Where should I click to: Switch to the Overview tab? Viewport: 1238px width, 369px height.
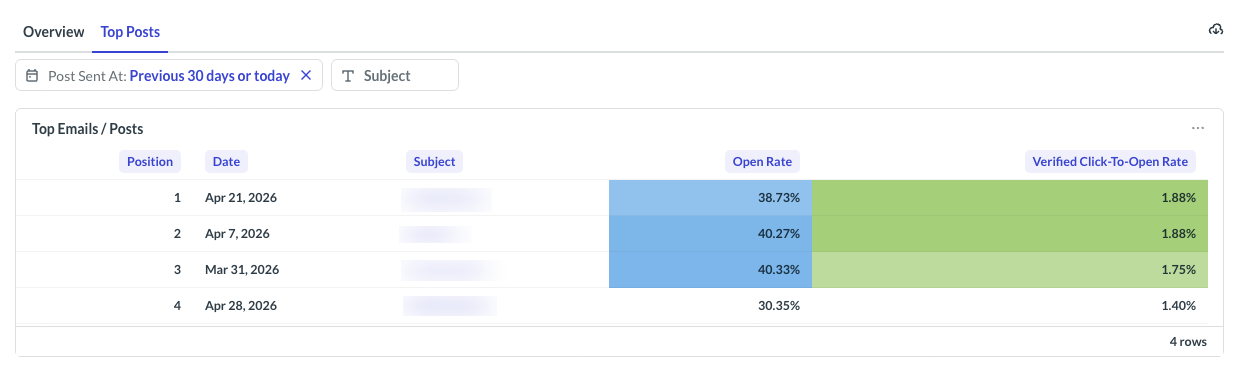54,32
